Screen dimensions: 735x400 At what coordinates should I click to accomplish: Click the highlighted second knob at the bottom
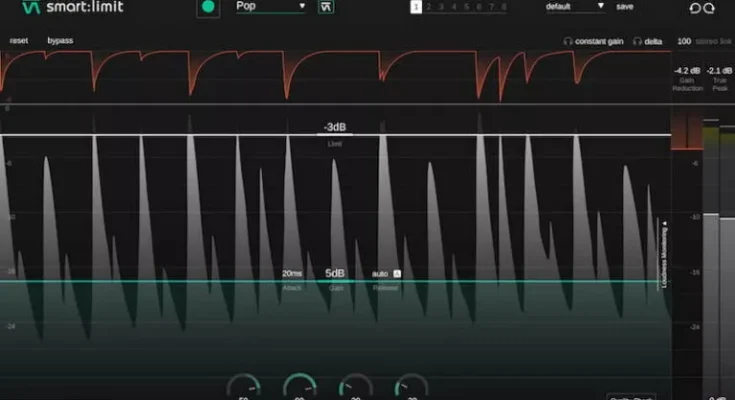[299, 387]
